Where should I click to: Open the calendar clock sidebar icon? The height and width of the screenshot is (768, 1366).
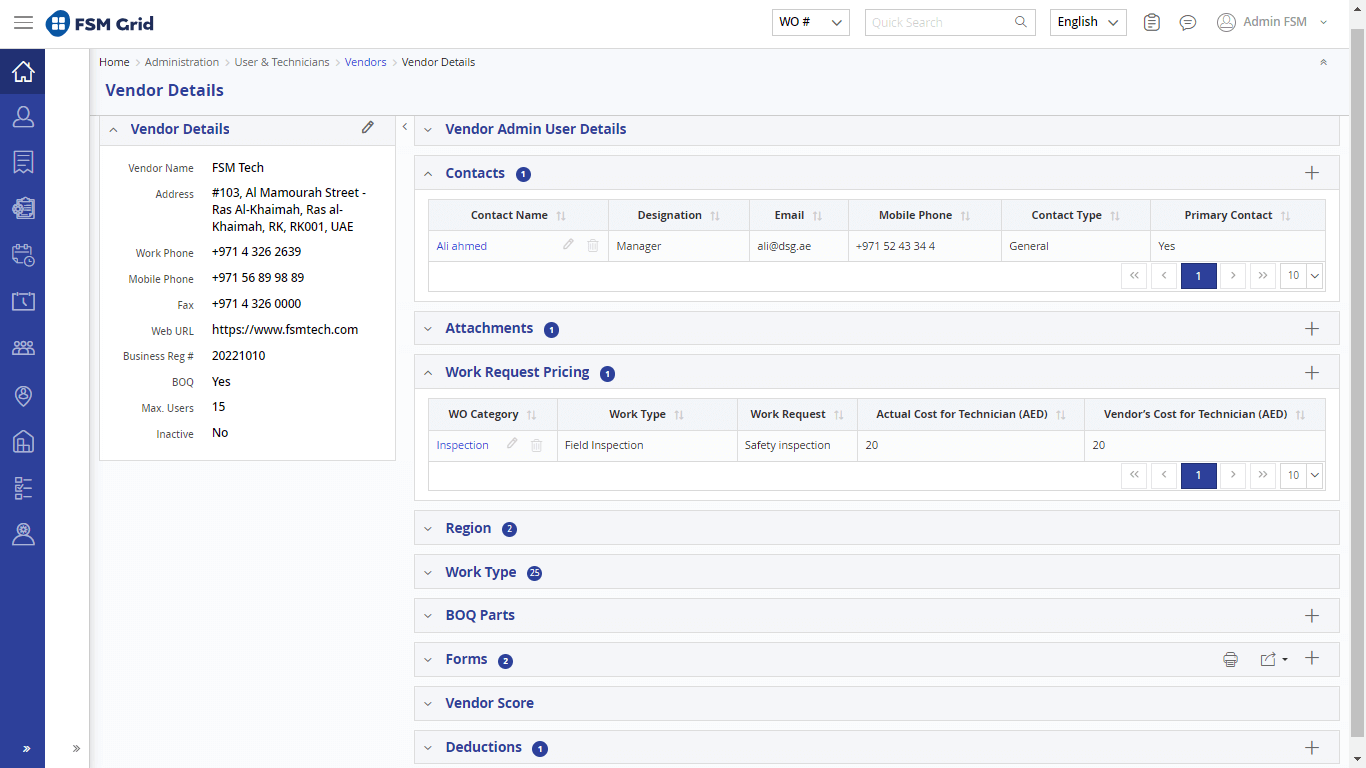point(23,255)
